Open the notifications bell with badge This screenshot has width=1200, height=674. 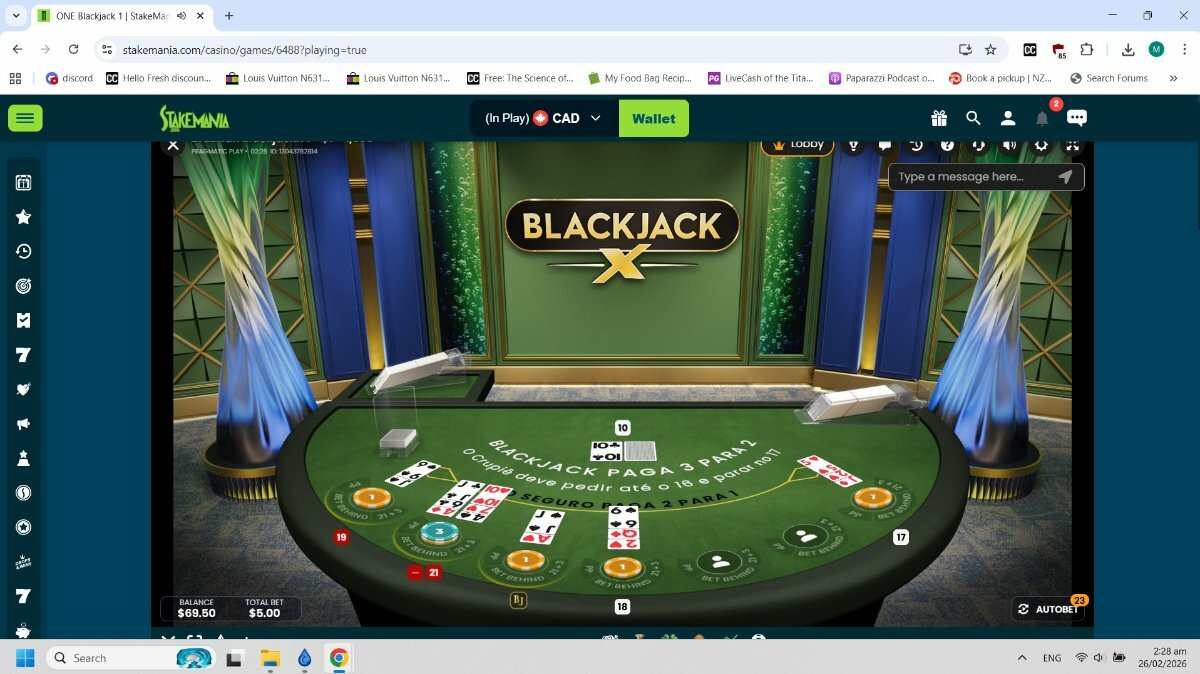pos(1042,118)
